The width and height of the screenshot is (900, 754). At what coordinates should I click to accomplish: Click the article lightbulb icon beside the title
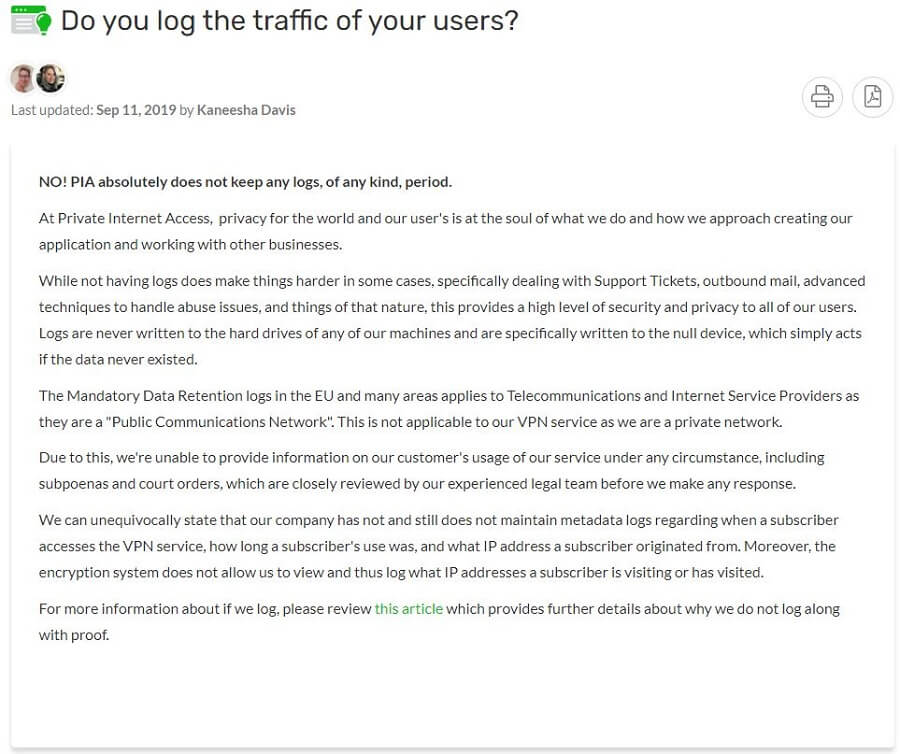pos(31,20)
